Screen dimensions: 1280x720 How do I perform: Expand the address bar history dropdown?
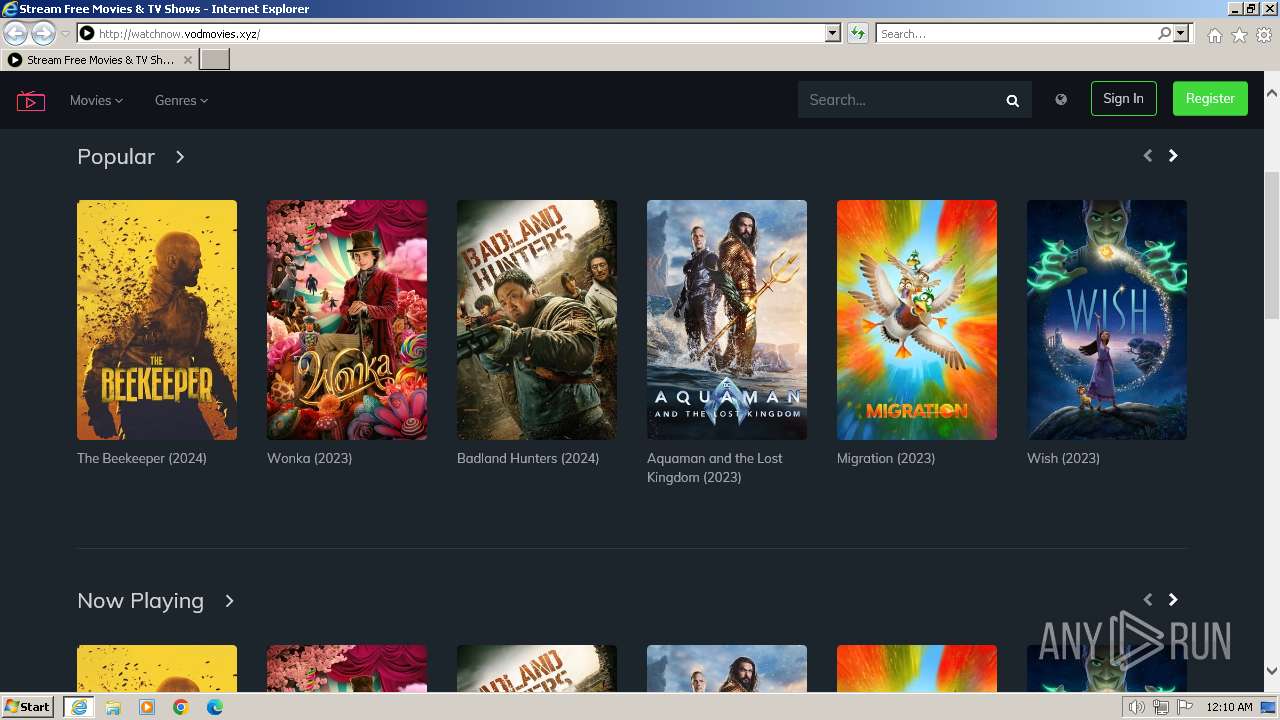click(833, 33)
